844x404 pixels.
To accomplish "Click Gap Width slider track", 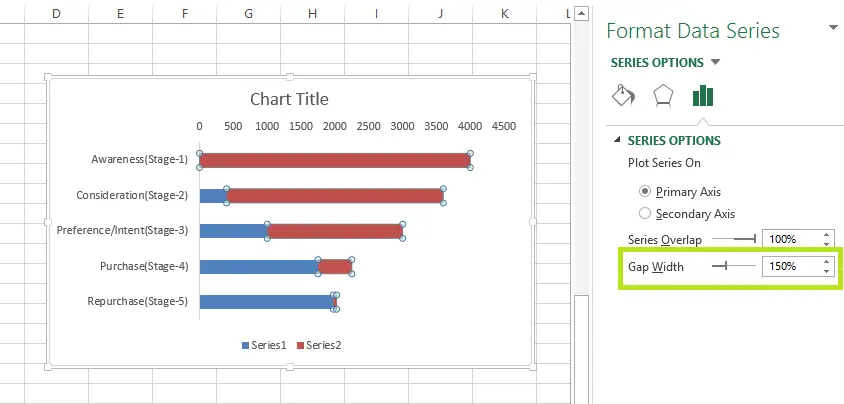I will pyautogui.click(x=734, y=265).
